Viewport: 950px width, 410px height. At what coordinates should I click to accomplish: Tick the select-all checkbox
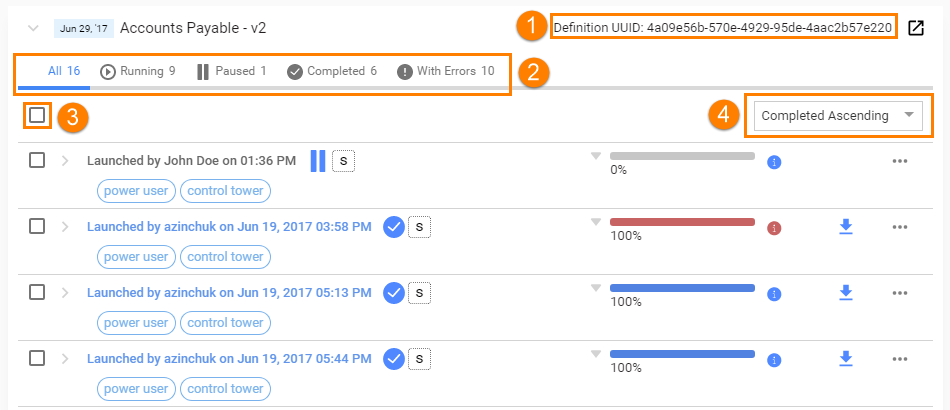tap(37, 115)
